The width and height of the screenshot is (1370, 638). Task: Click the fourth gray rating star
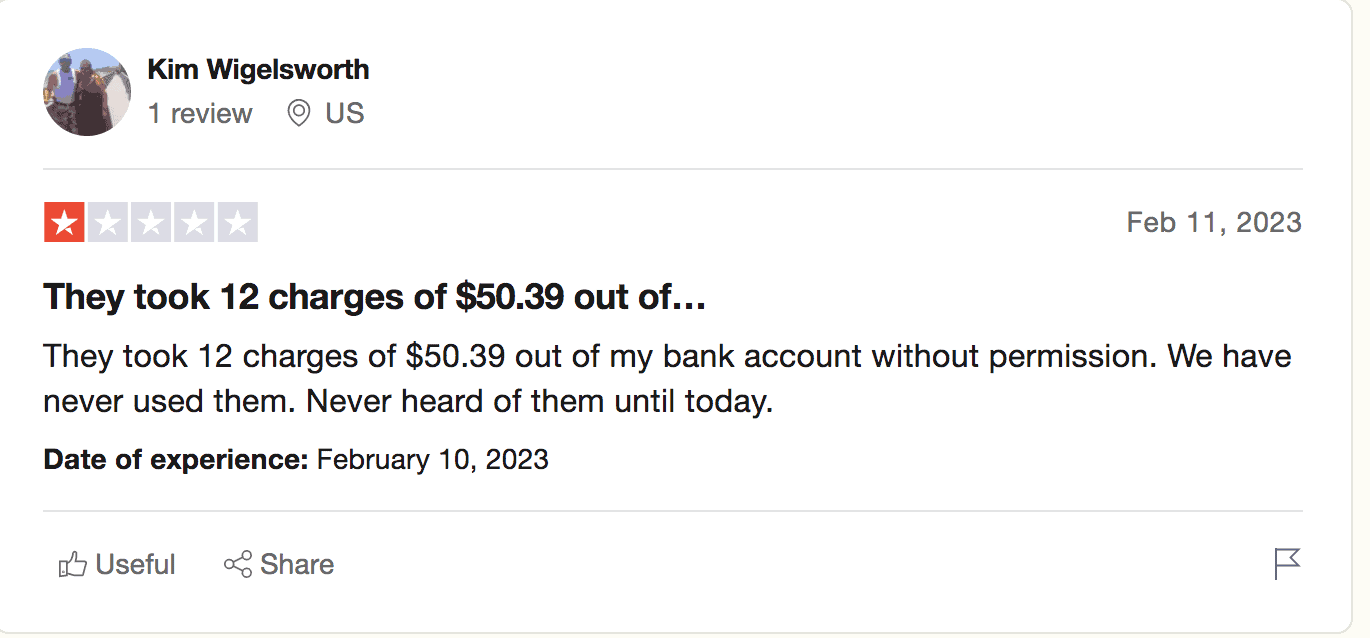[x=194, y=222]
